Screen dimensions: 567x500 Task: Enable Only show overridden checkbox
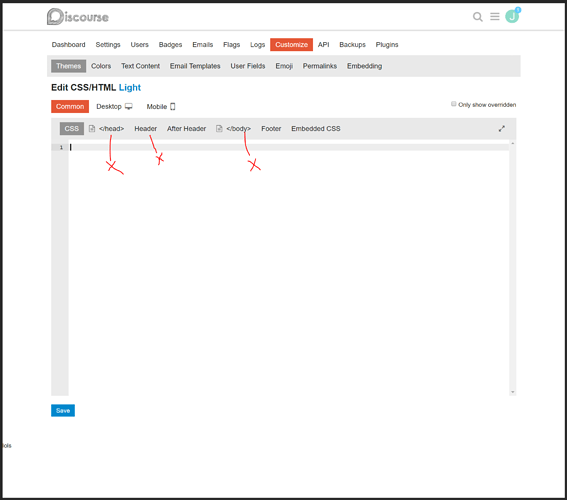click(x=453, y=104)
